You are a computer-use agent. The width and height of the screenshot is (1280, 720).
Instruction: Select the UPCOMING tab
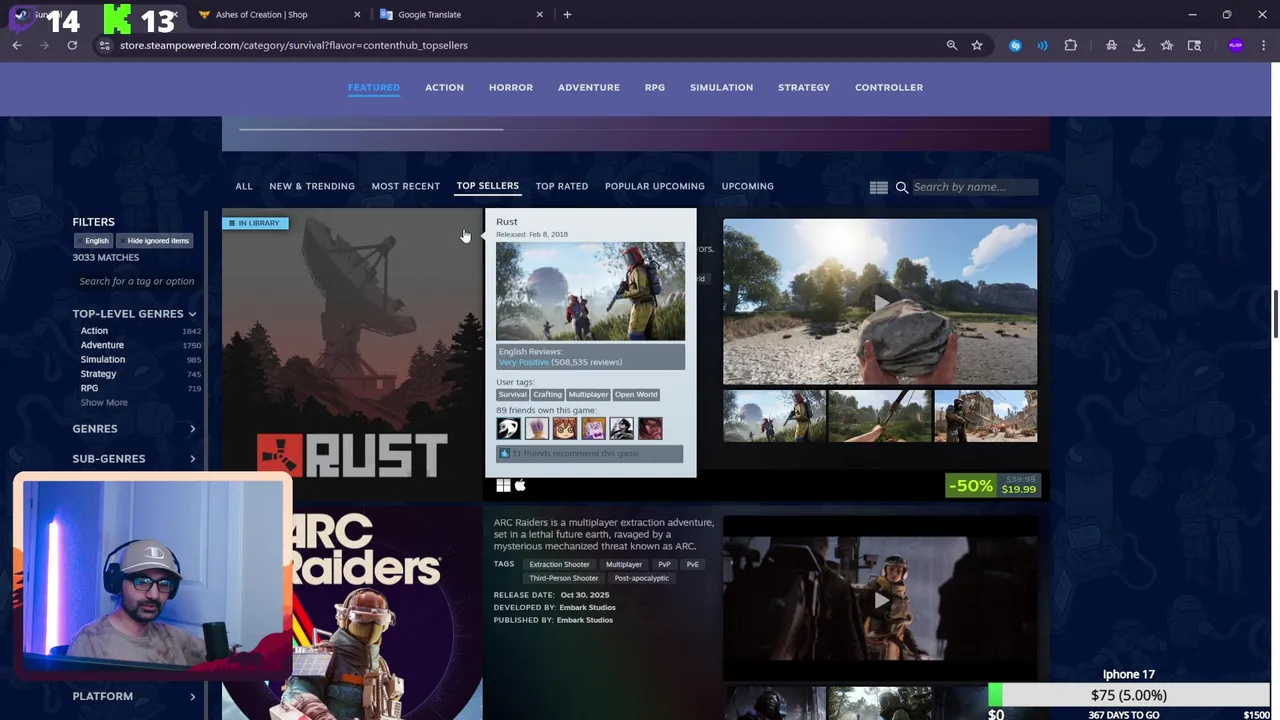coord(748,186)
